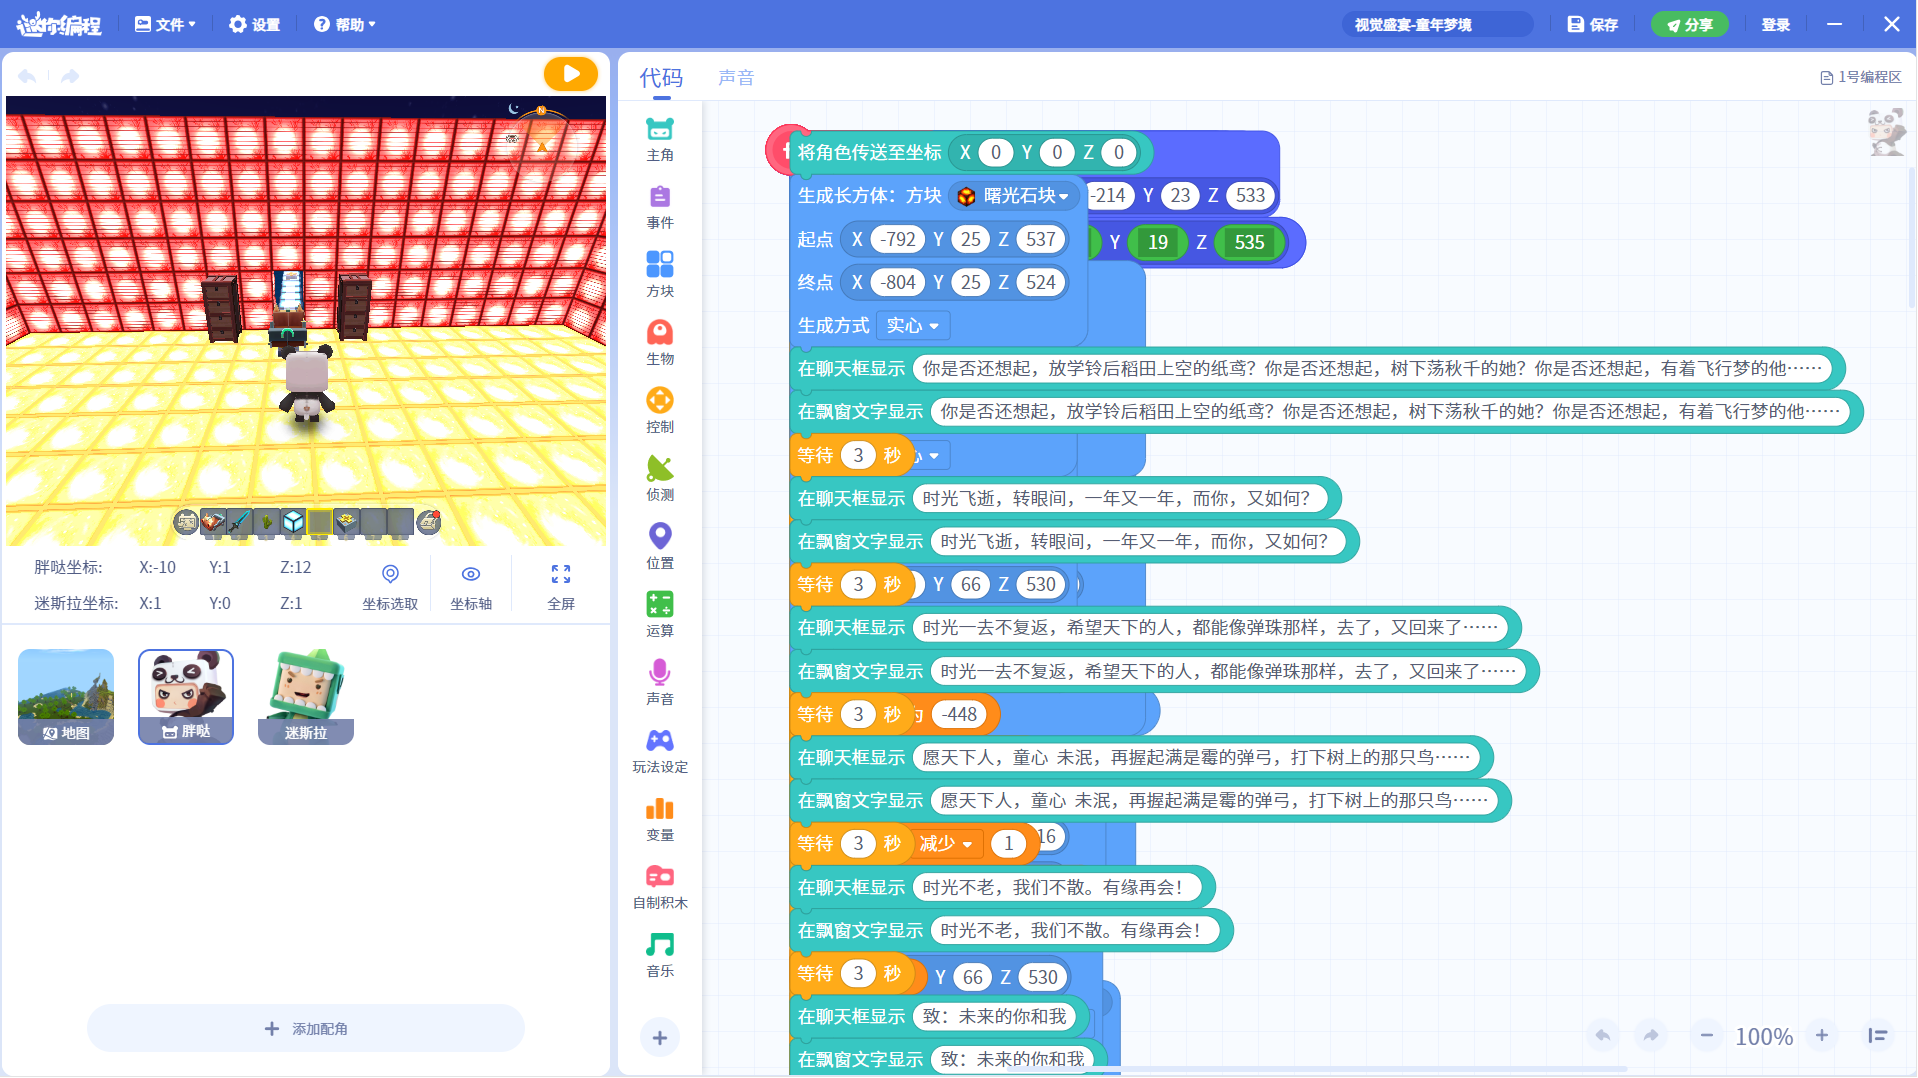Open the 文件 menu
1918x1078 pixels.
click(x=165, y=24)
